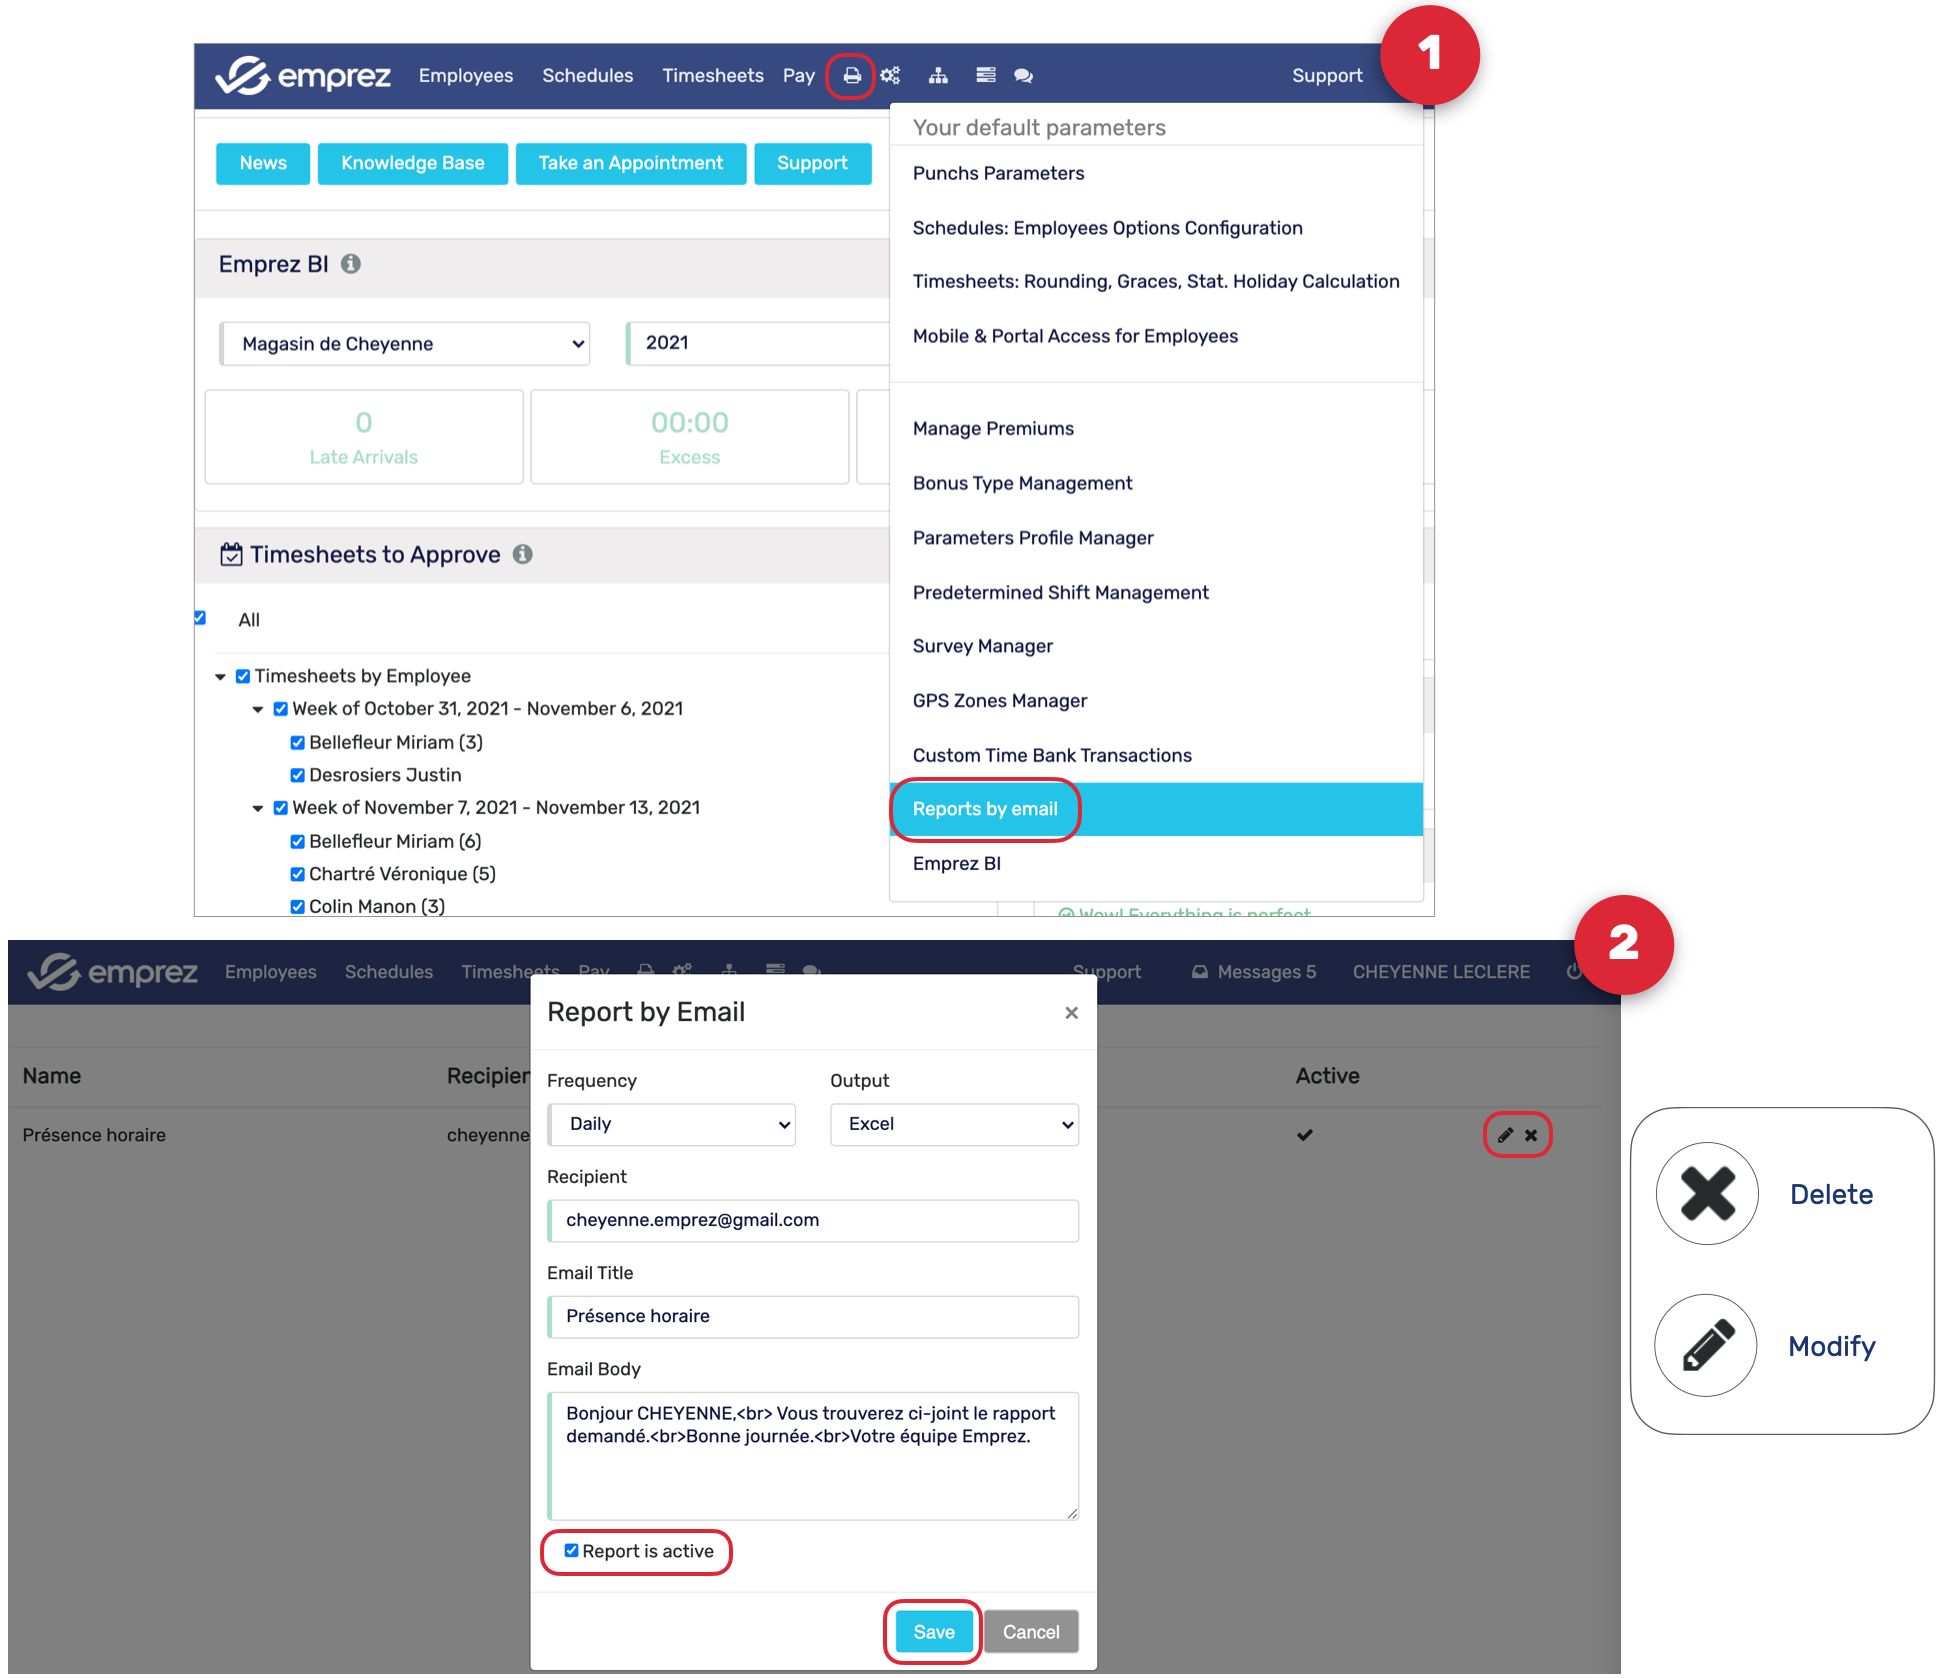1946x1678 pixels.
Task: Close the Report by Email dialog
Action: (x=1071, y=1013)
